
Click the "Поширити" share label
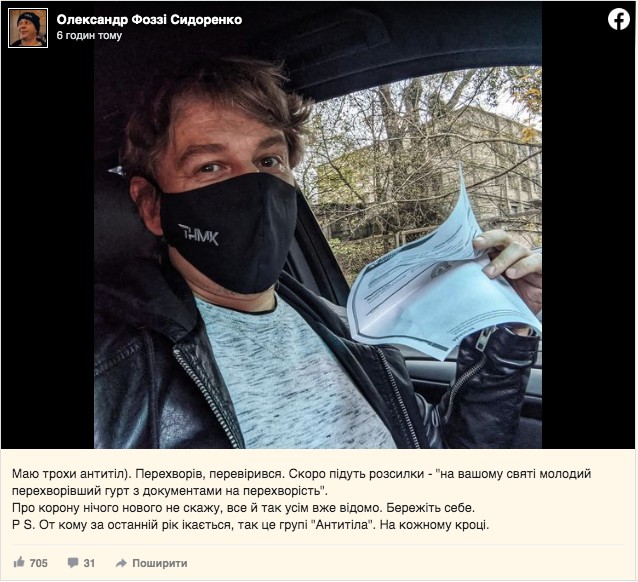(x=159, y=563)
